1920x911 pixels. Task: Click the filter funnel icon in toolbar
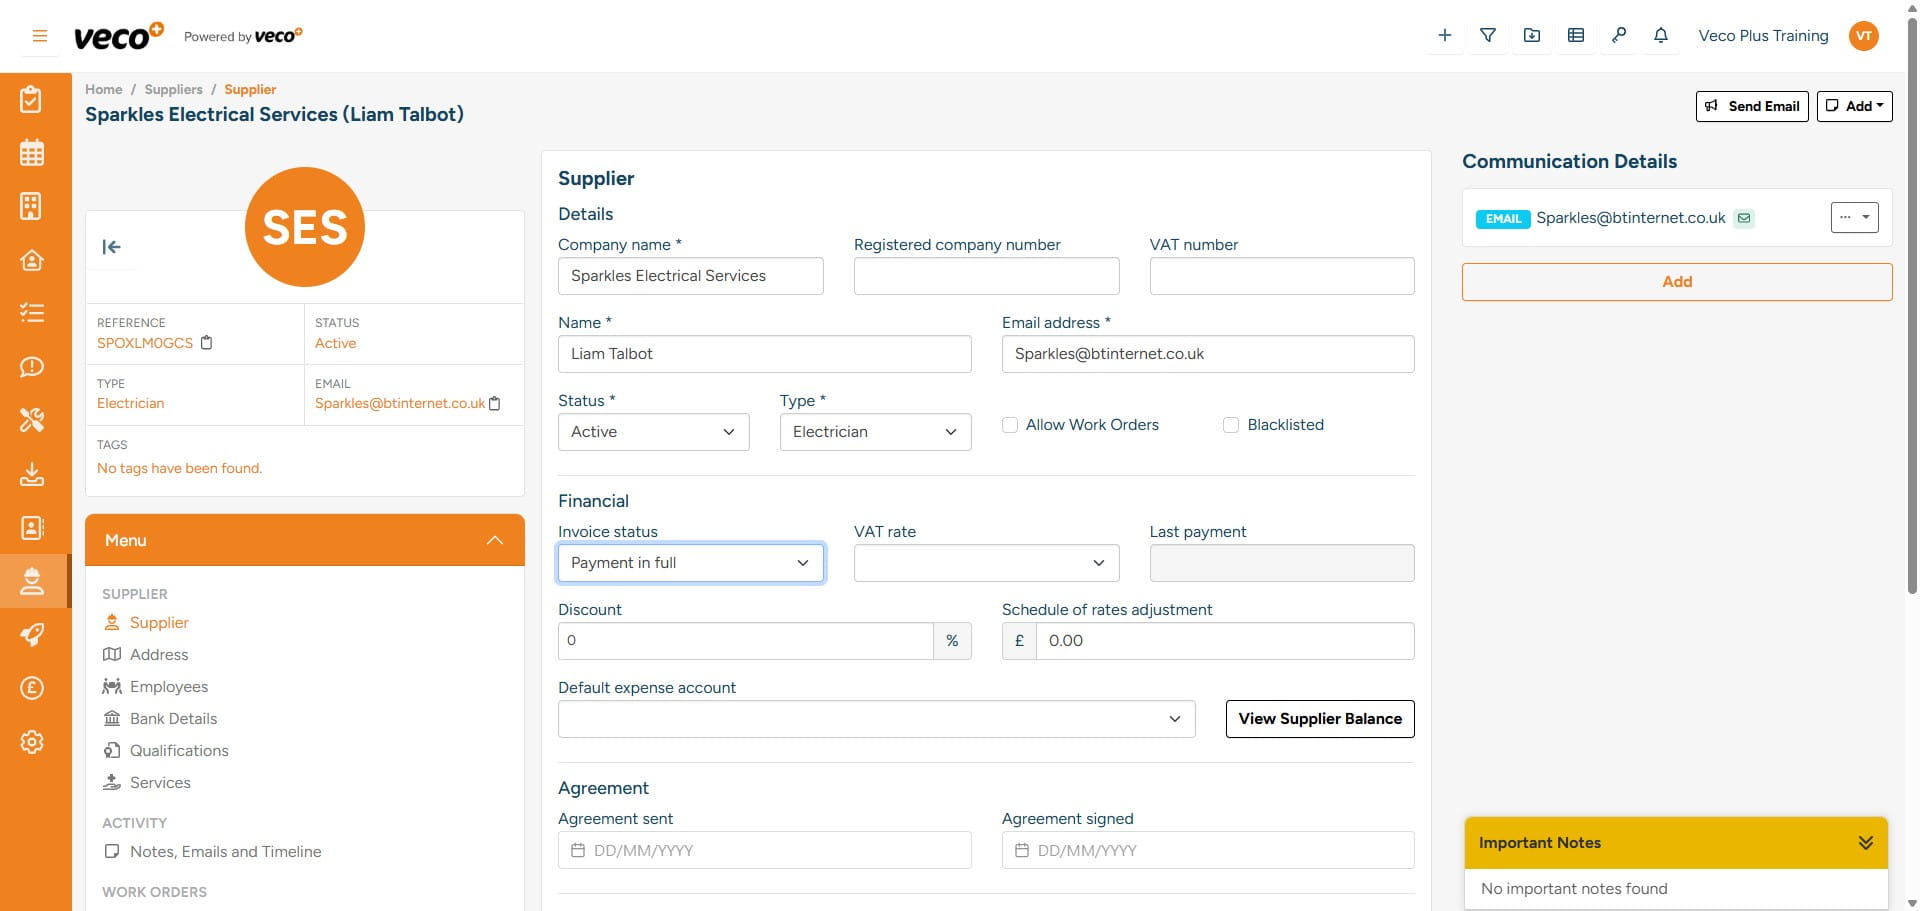(x=1487, y=35)
